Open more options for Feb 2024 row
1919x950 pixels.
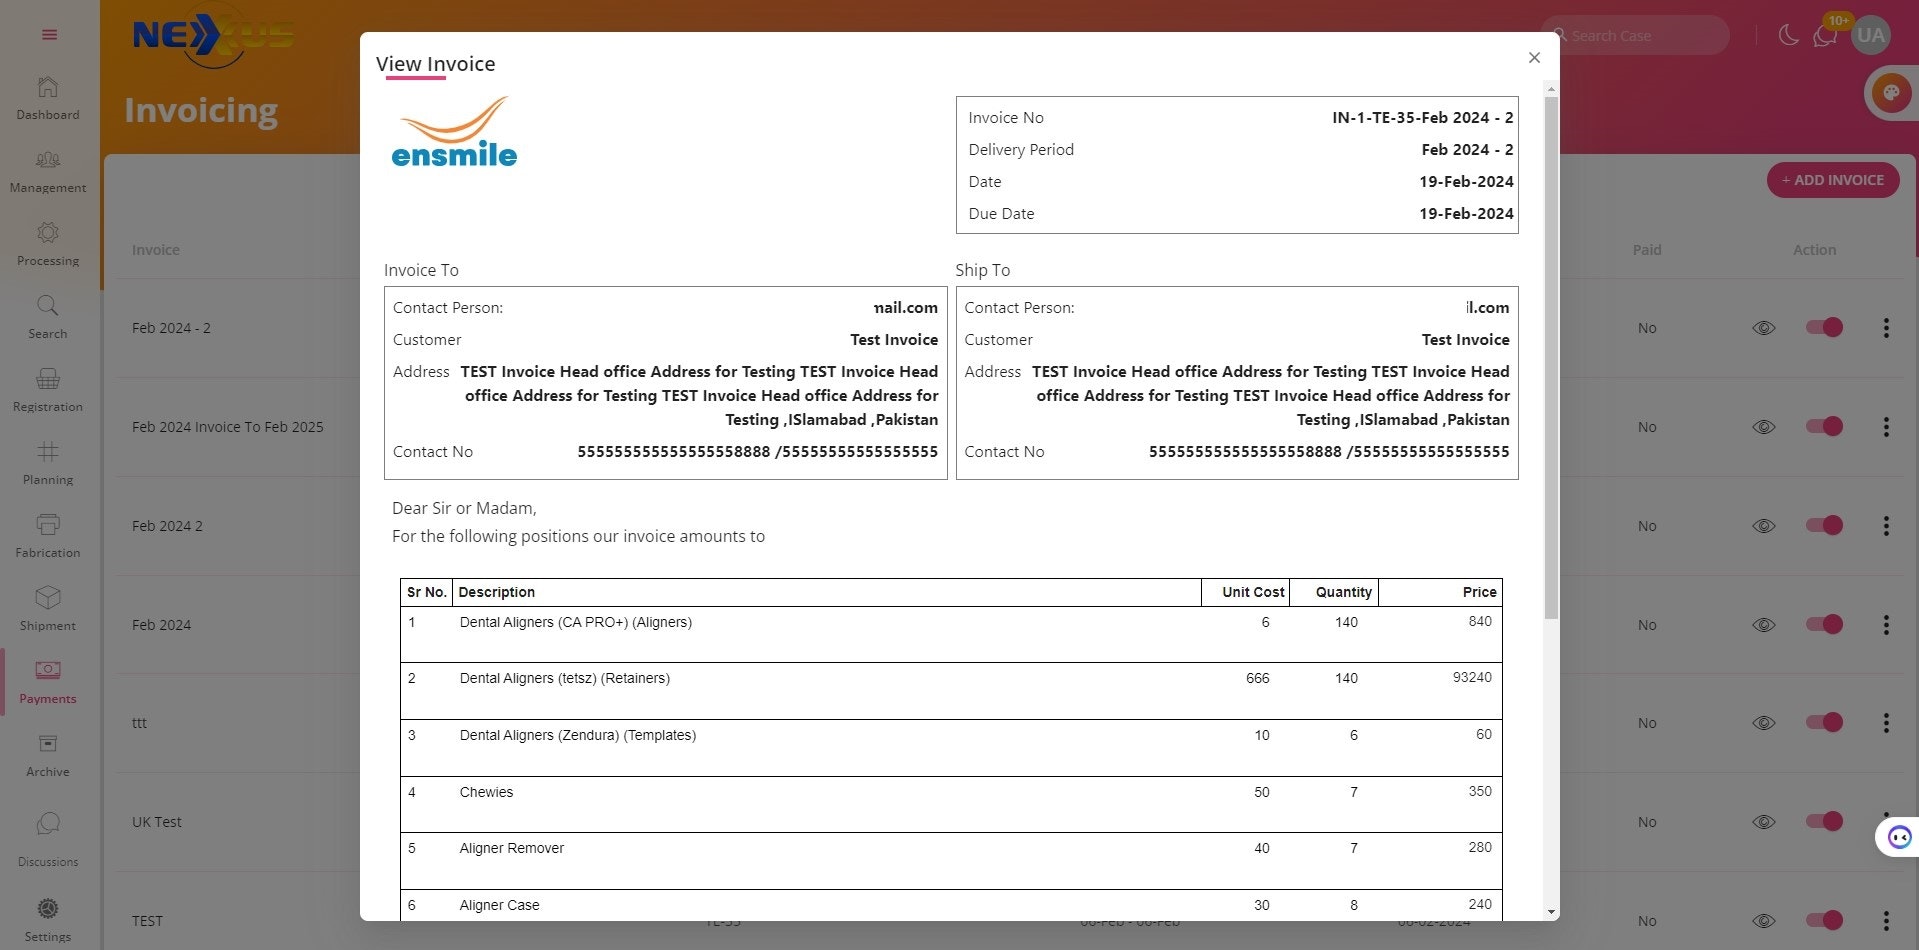click(x=1886, y=625)
